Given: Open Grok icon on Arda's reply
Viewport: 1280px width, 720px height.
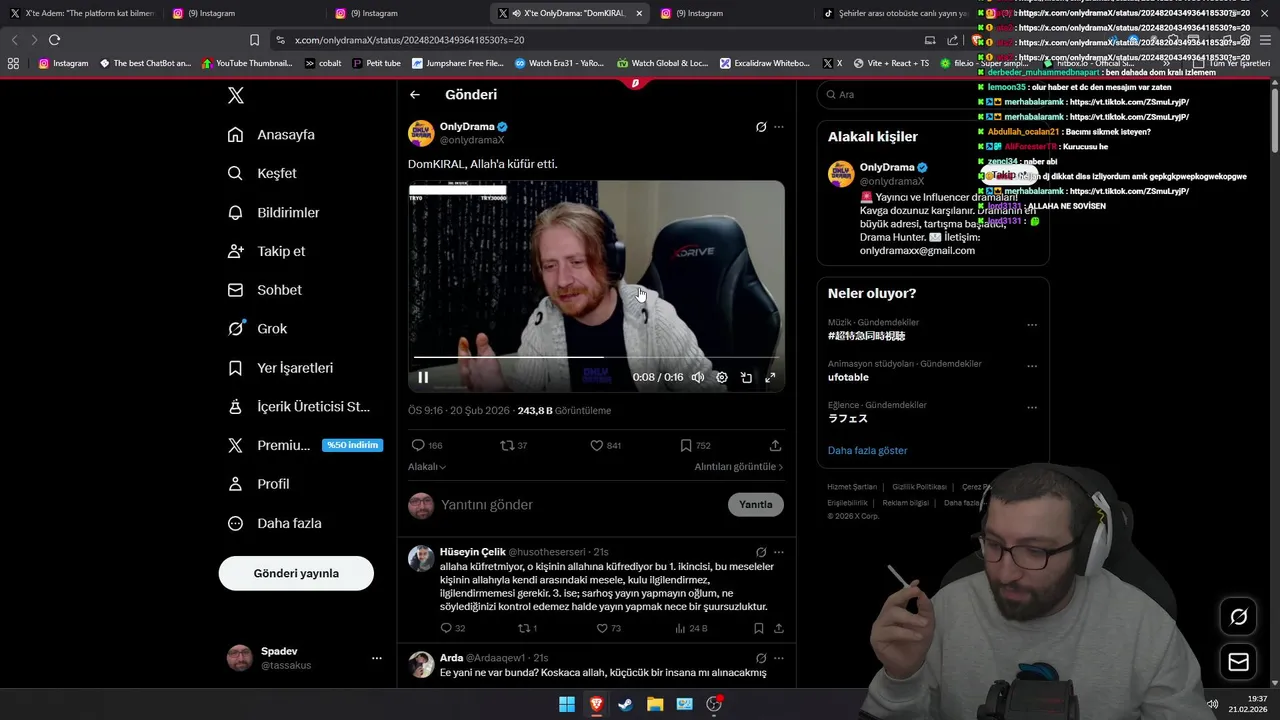Looking at the screenshot, I should pyautogui.click(x=761, y=658).
